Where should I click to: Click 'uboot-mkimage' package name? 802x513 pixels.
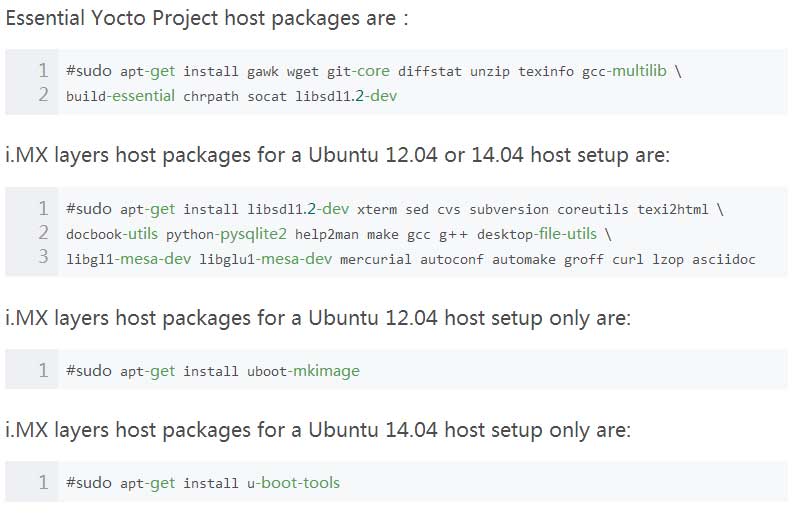coord(303,371)
